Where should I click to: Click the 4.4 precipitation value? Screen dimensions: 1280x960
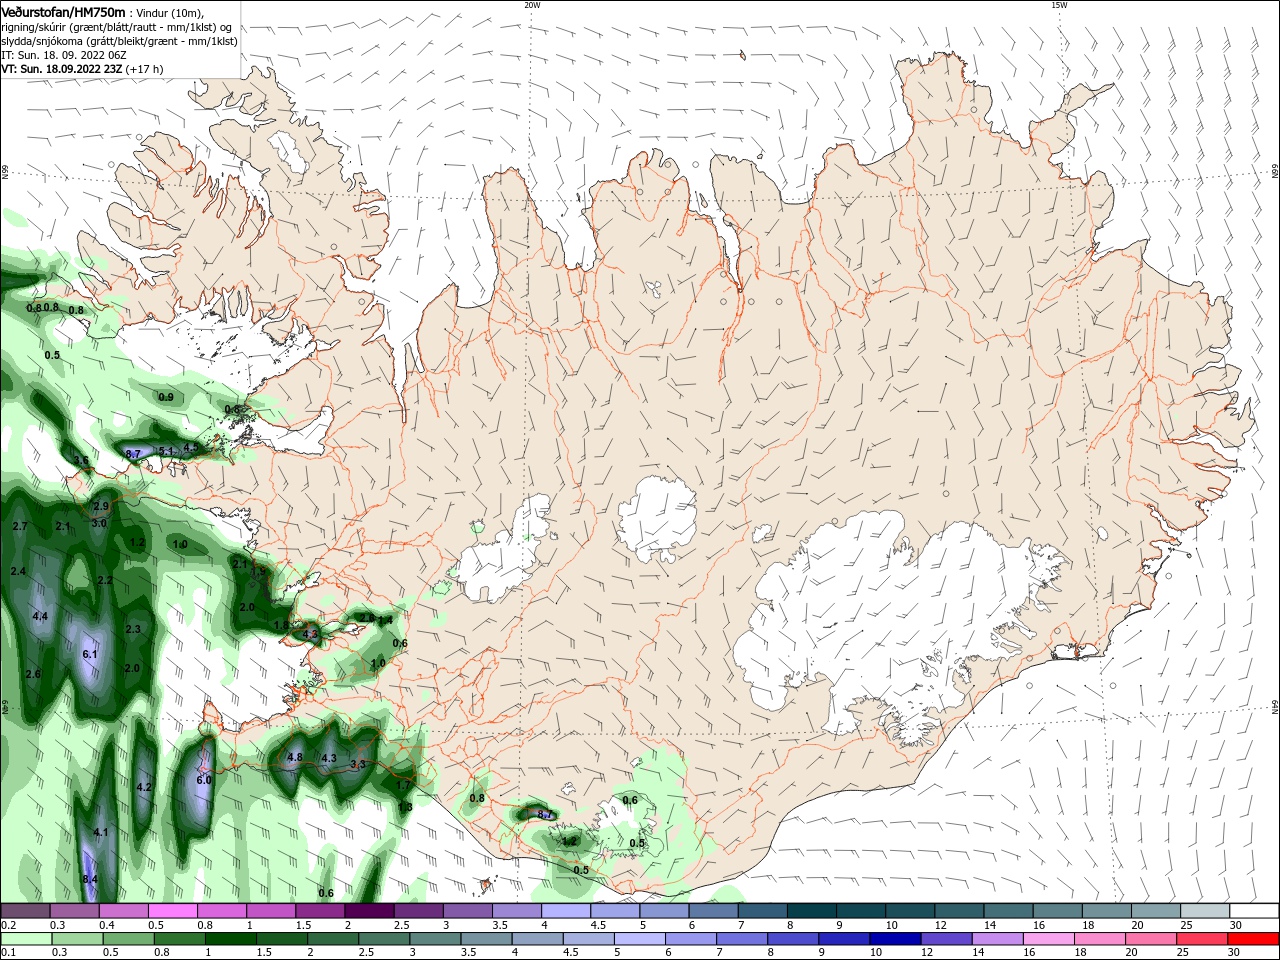pyautogui.click(x=40, y=617)
